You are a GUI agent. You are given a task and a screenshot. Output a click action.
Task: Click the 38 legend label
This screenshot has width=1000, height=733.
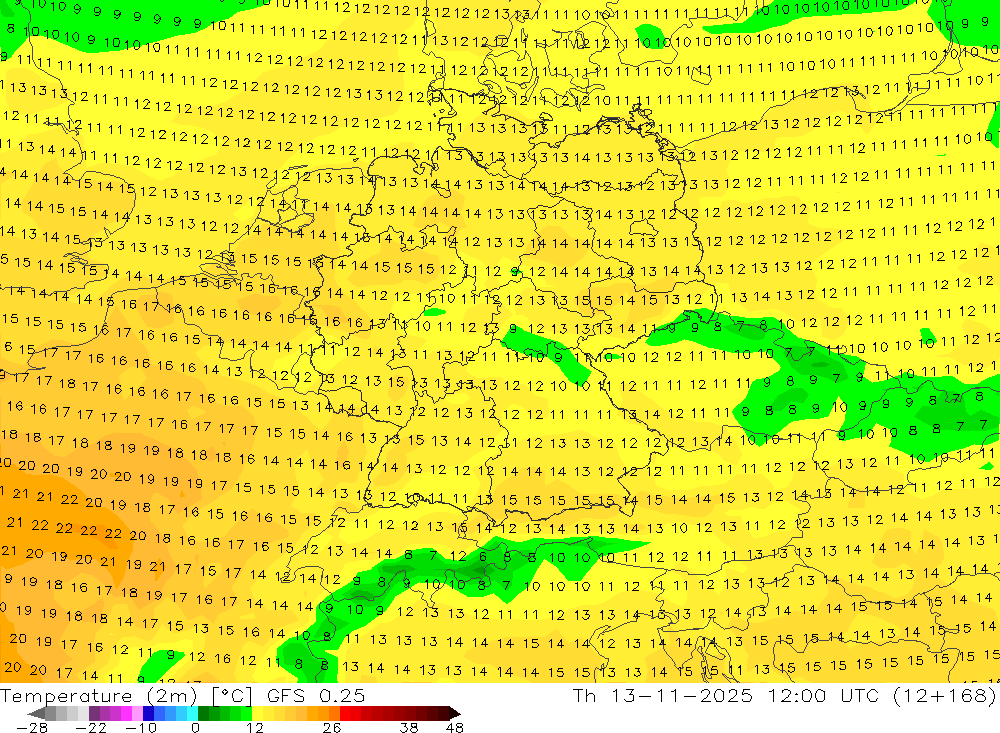point(409,727)
